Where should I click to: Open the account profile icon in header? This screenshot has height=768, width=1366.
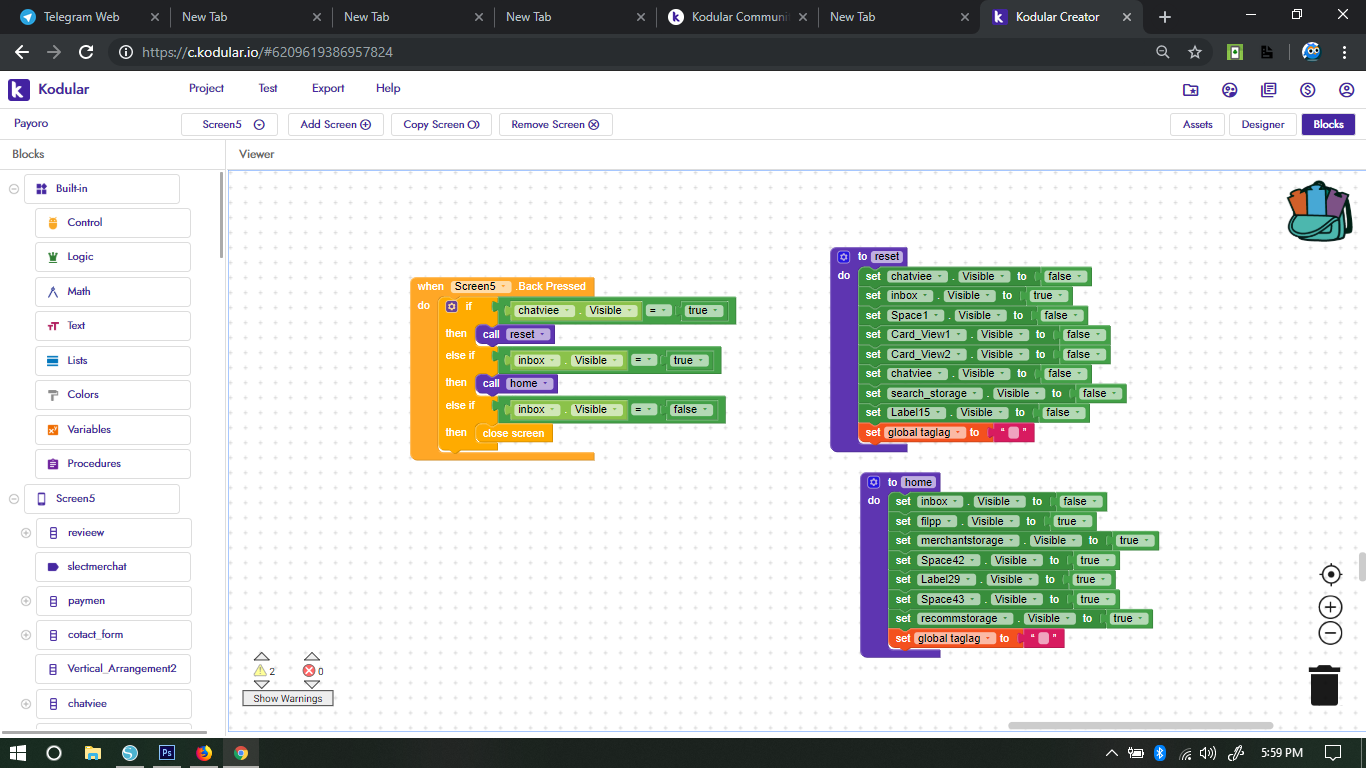(1346, 90)
